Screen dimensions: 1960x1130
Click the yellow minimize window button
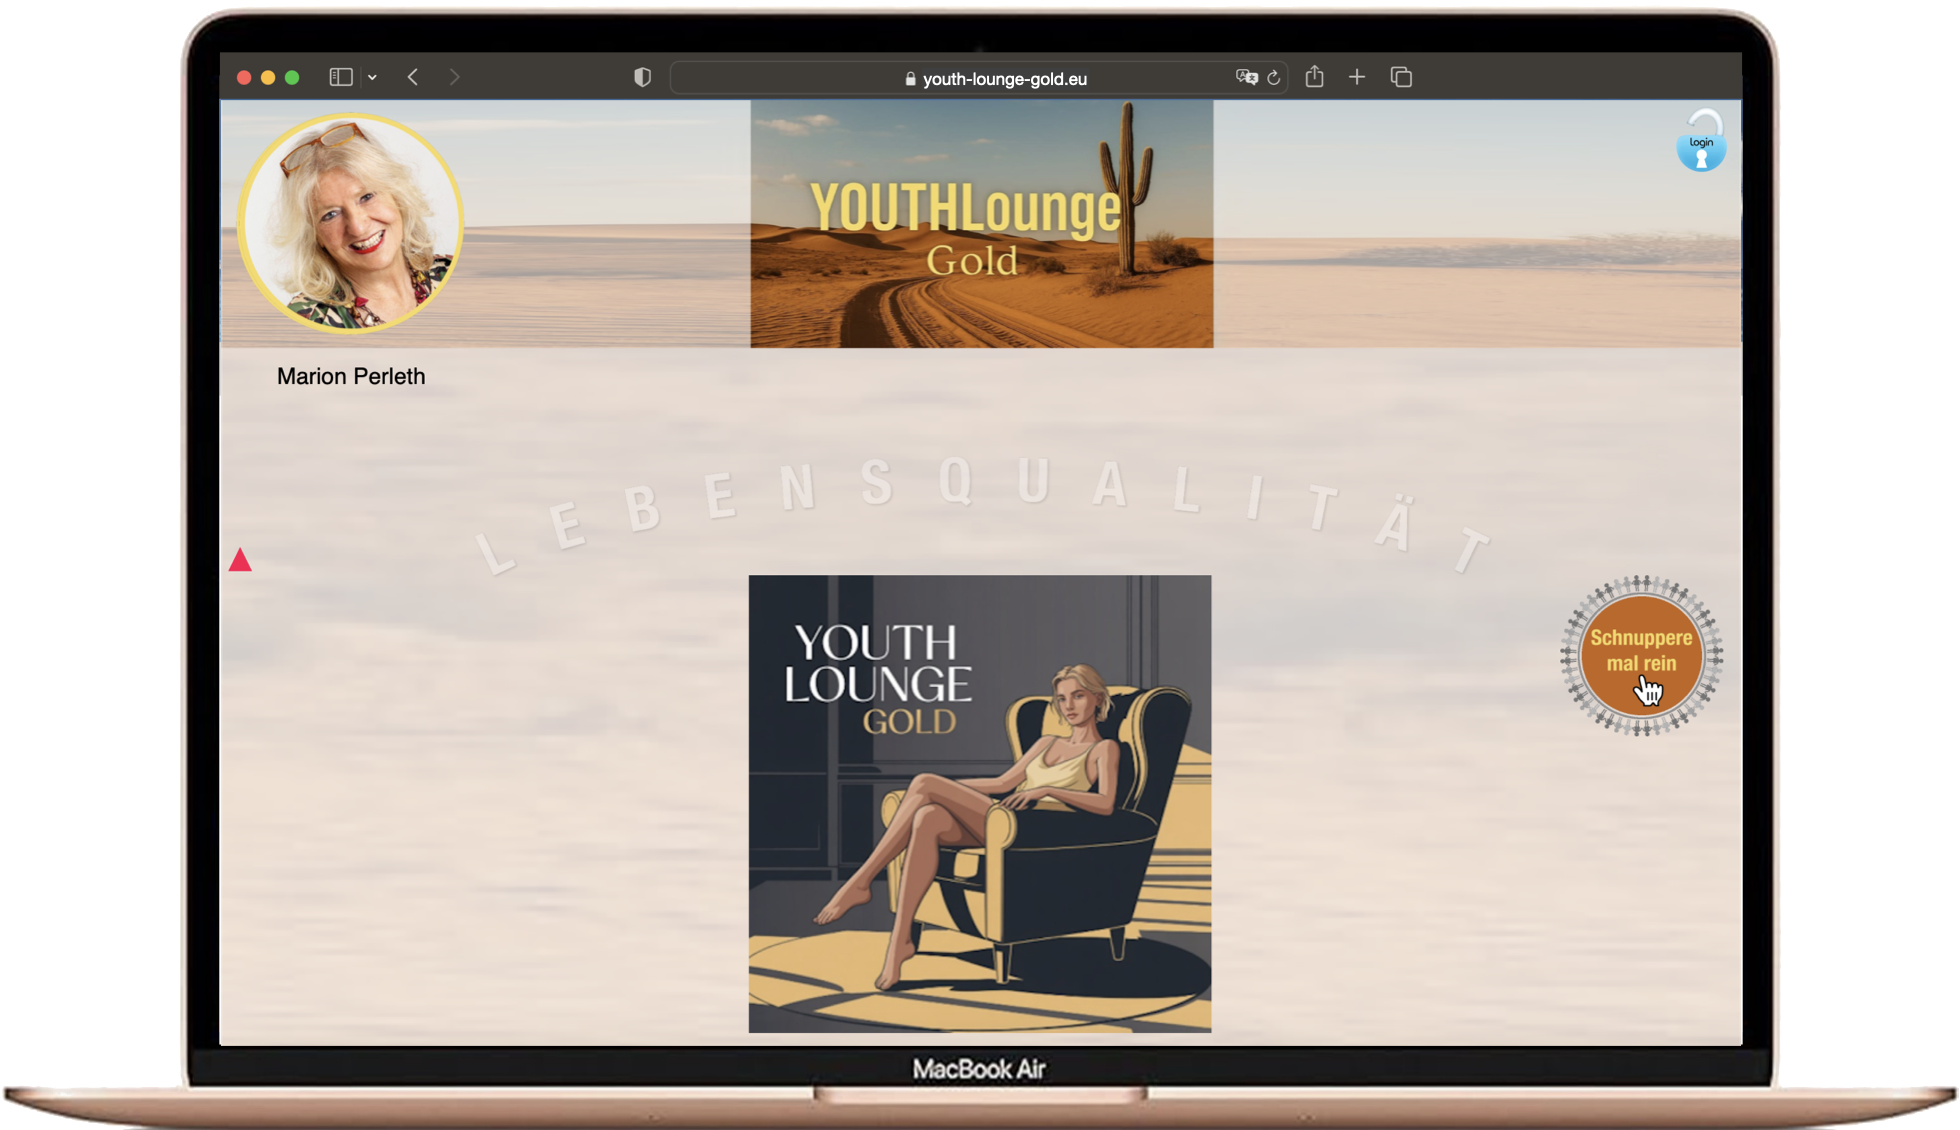pos(268,77)
